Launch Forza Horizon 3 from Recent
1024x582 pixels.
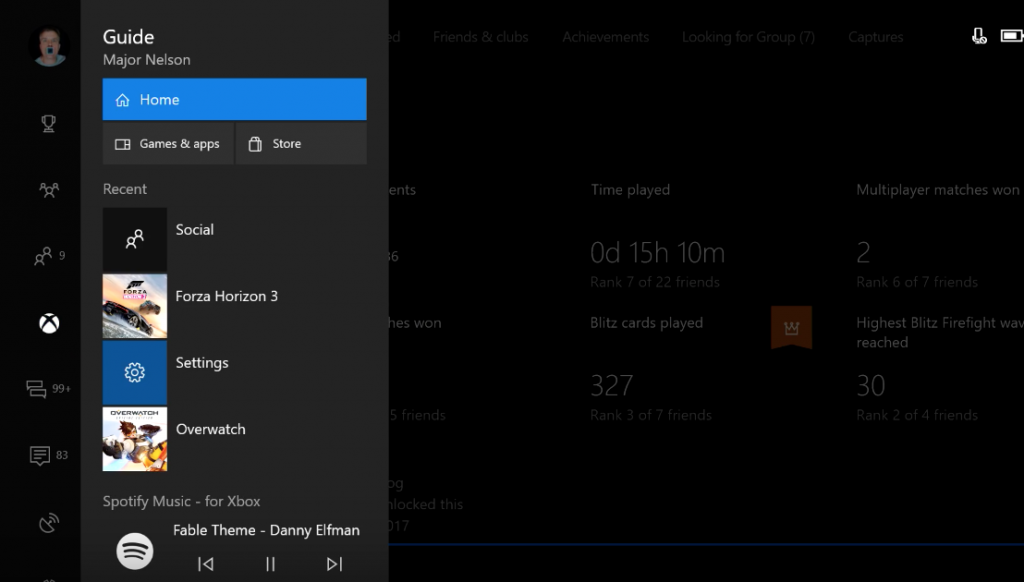[234, 306]
